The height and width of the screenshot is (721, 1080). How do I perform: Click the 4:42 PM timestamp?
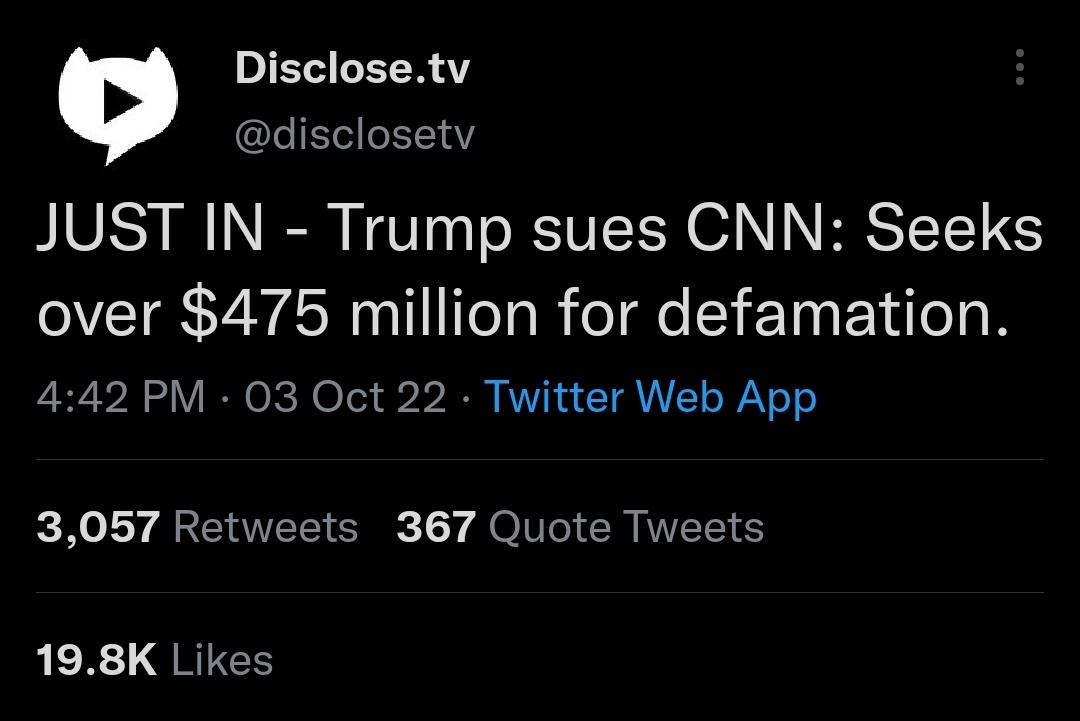(120, 398)
